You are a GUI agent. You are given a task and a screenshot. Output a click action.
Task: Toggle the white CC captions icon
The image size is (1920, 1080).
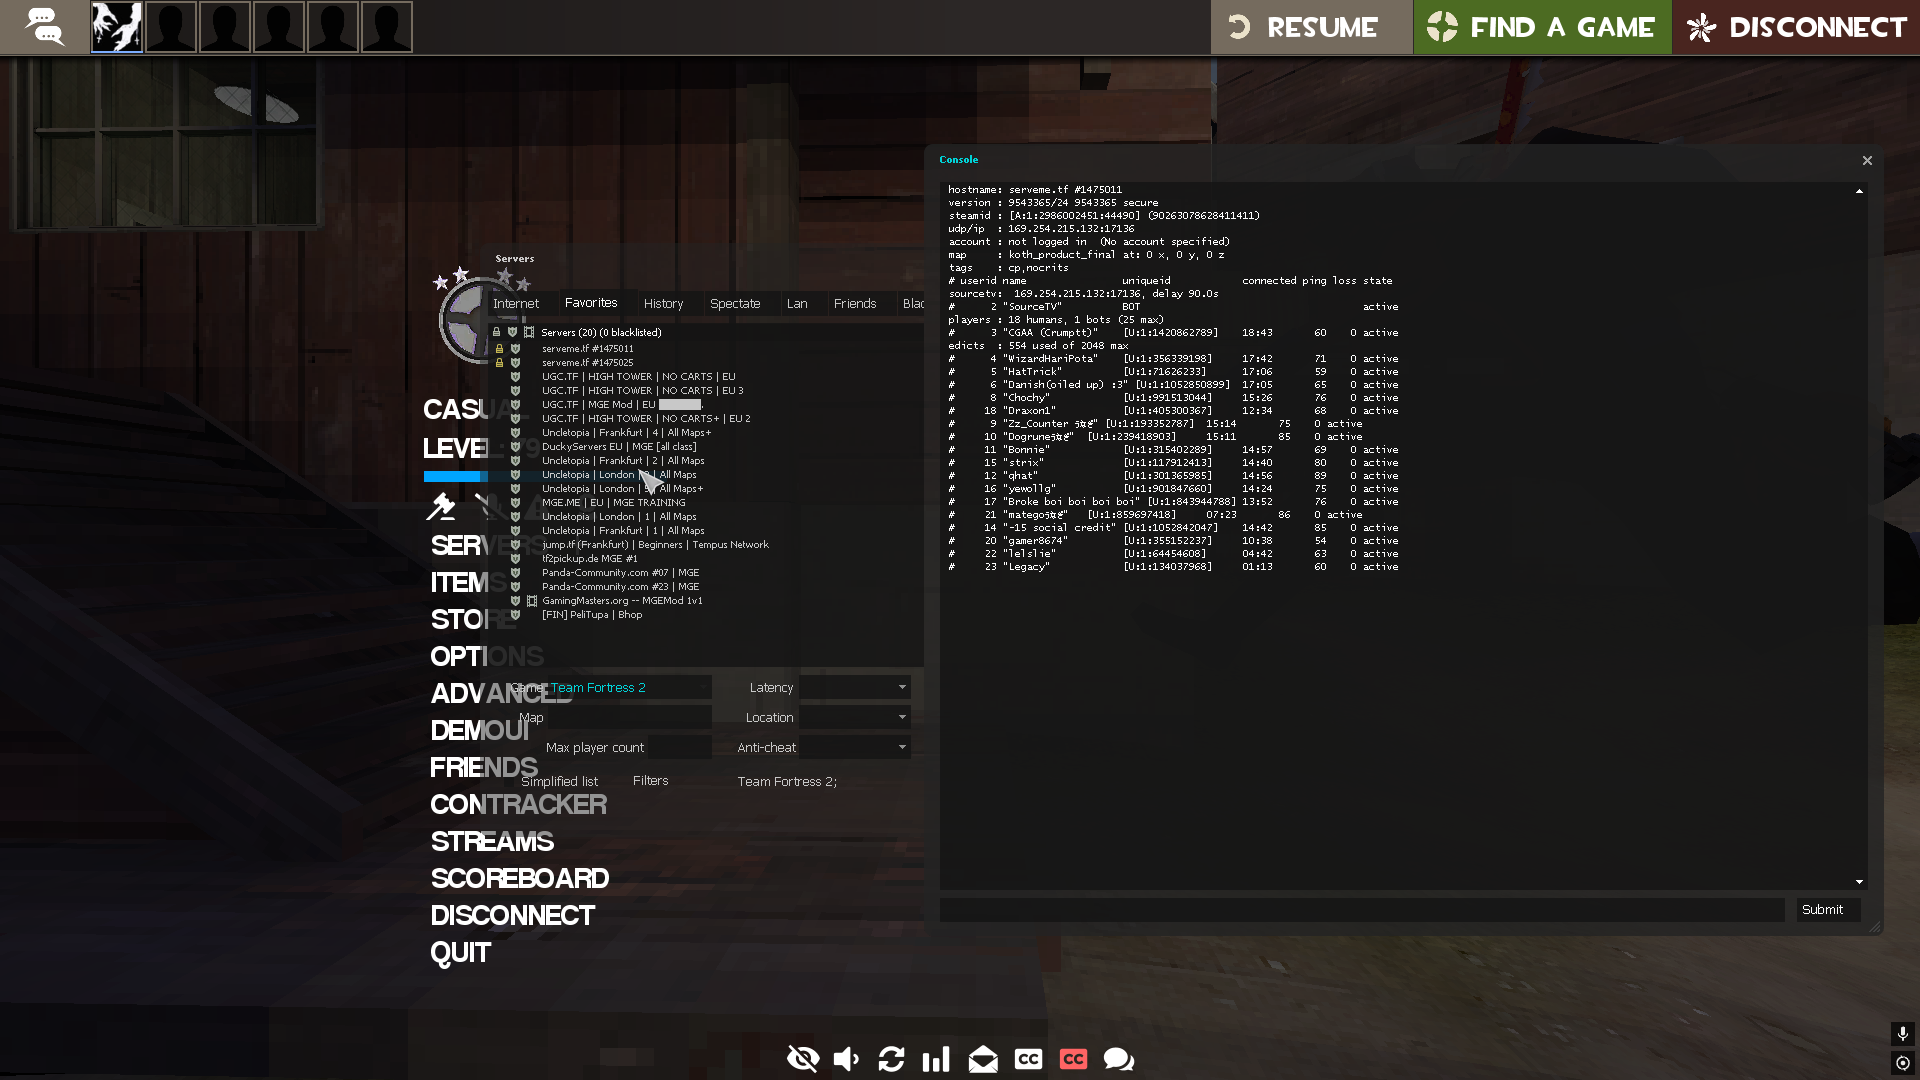point(1028,1059)
